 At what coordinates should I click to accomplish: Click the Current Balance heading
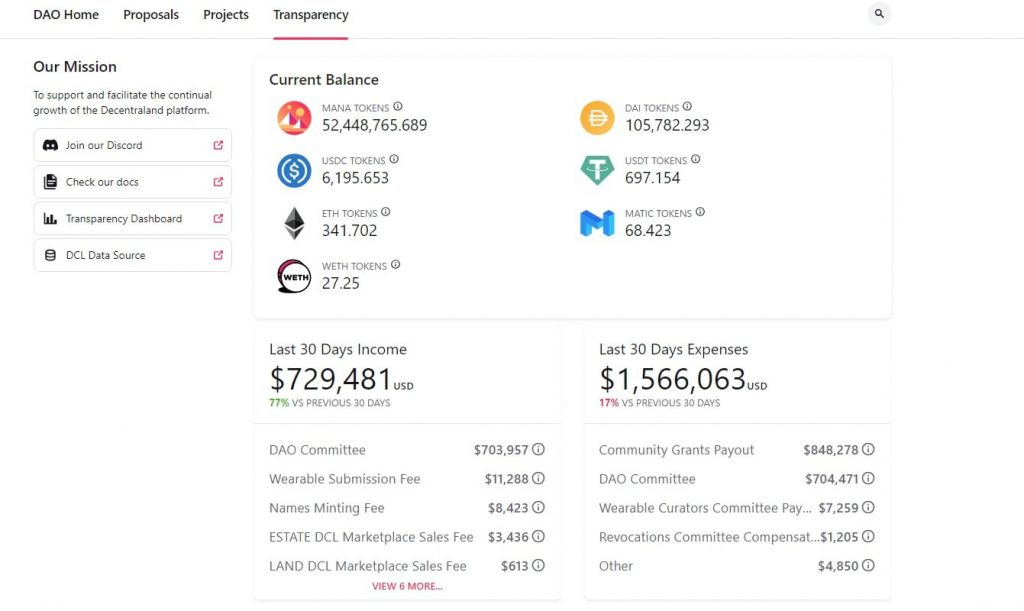324,80
